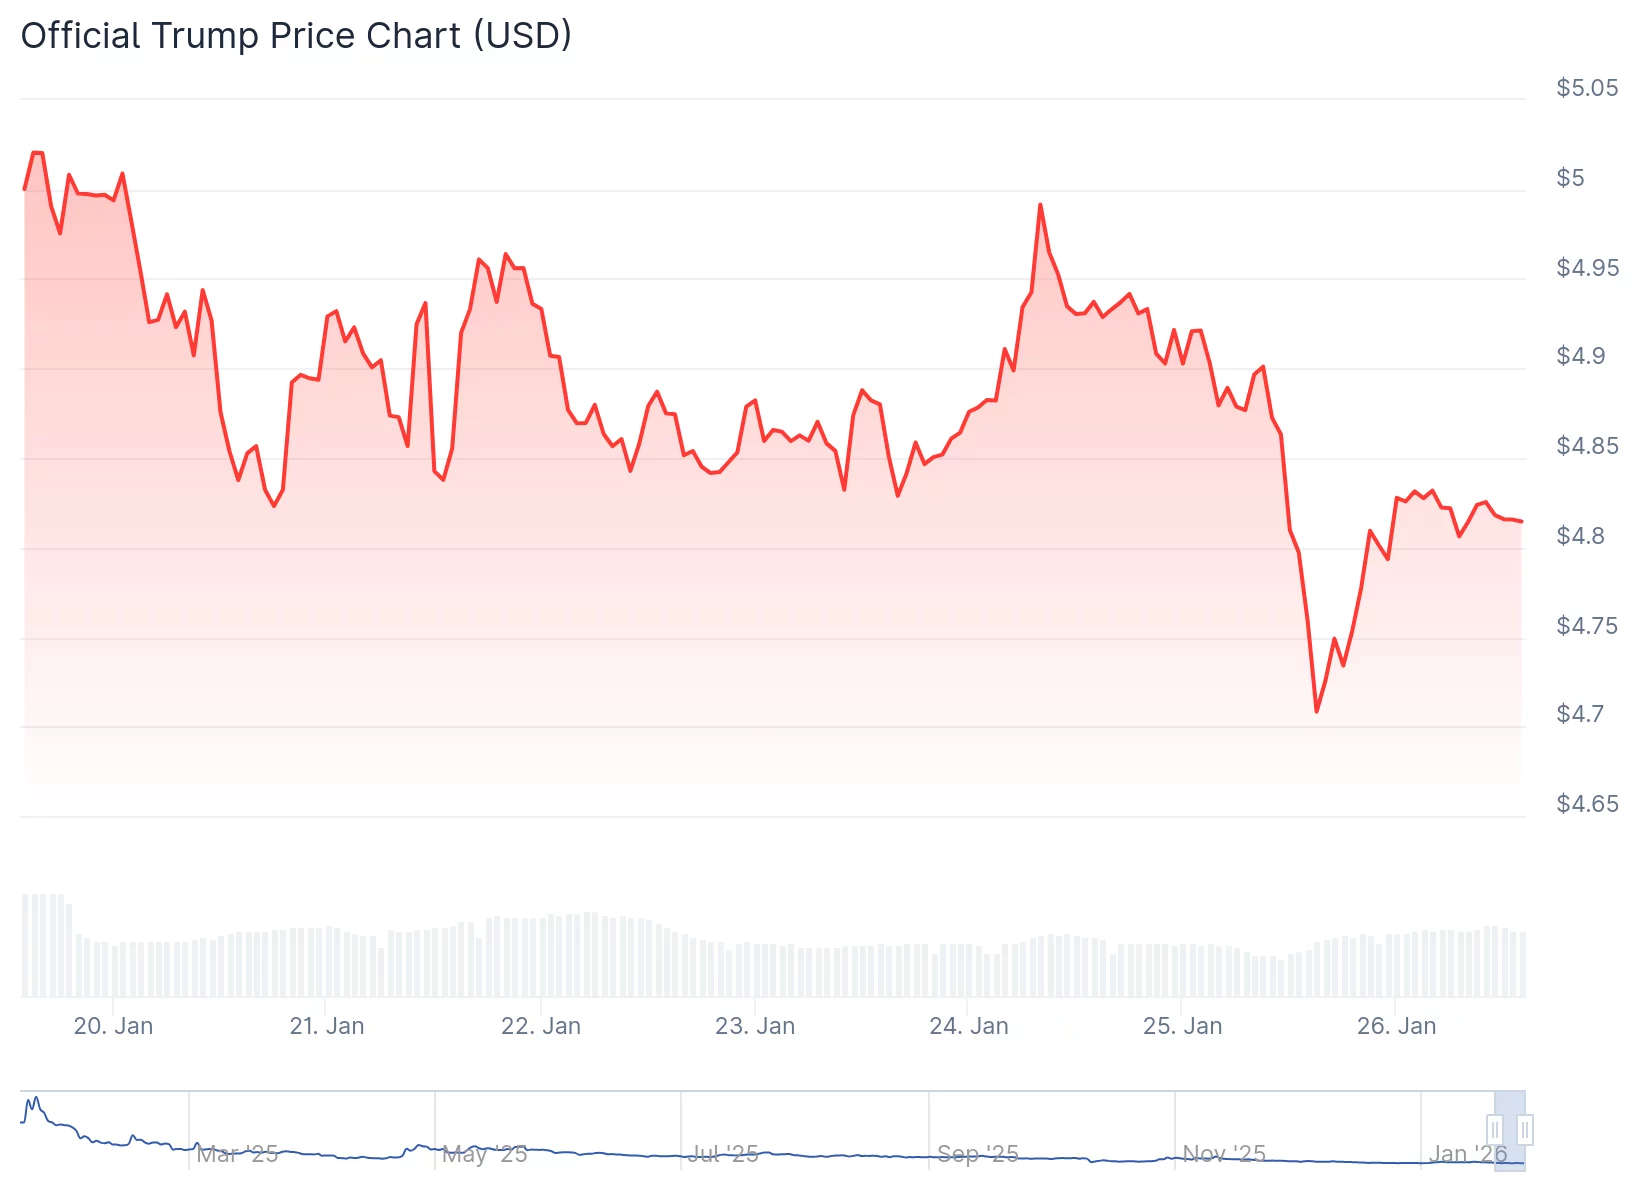
Task: Select the left navigator resize handle
Action: pyautogui.click(x=1495, y=1130)
